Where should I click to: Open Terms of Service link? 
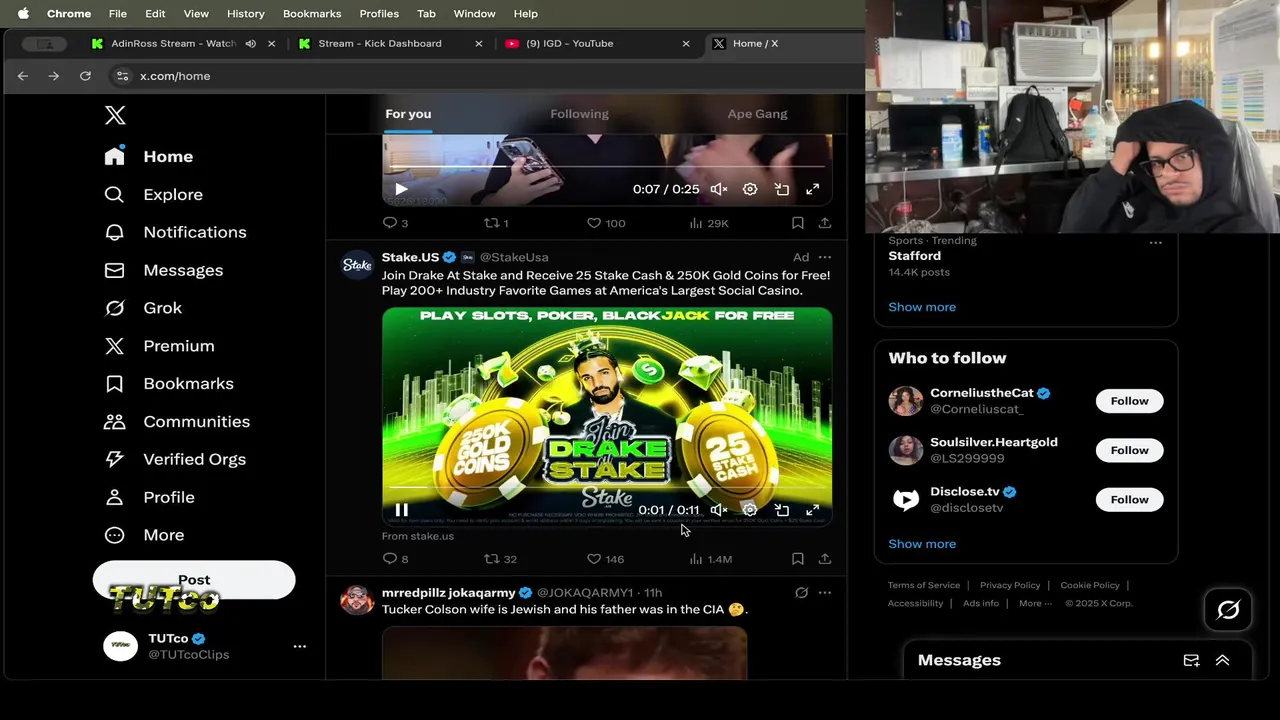point(924,585)
